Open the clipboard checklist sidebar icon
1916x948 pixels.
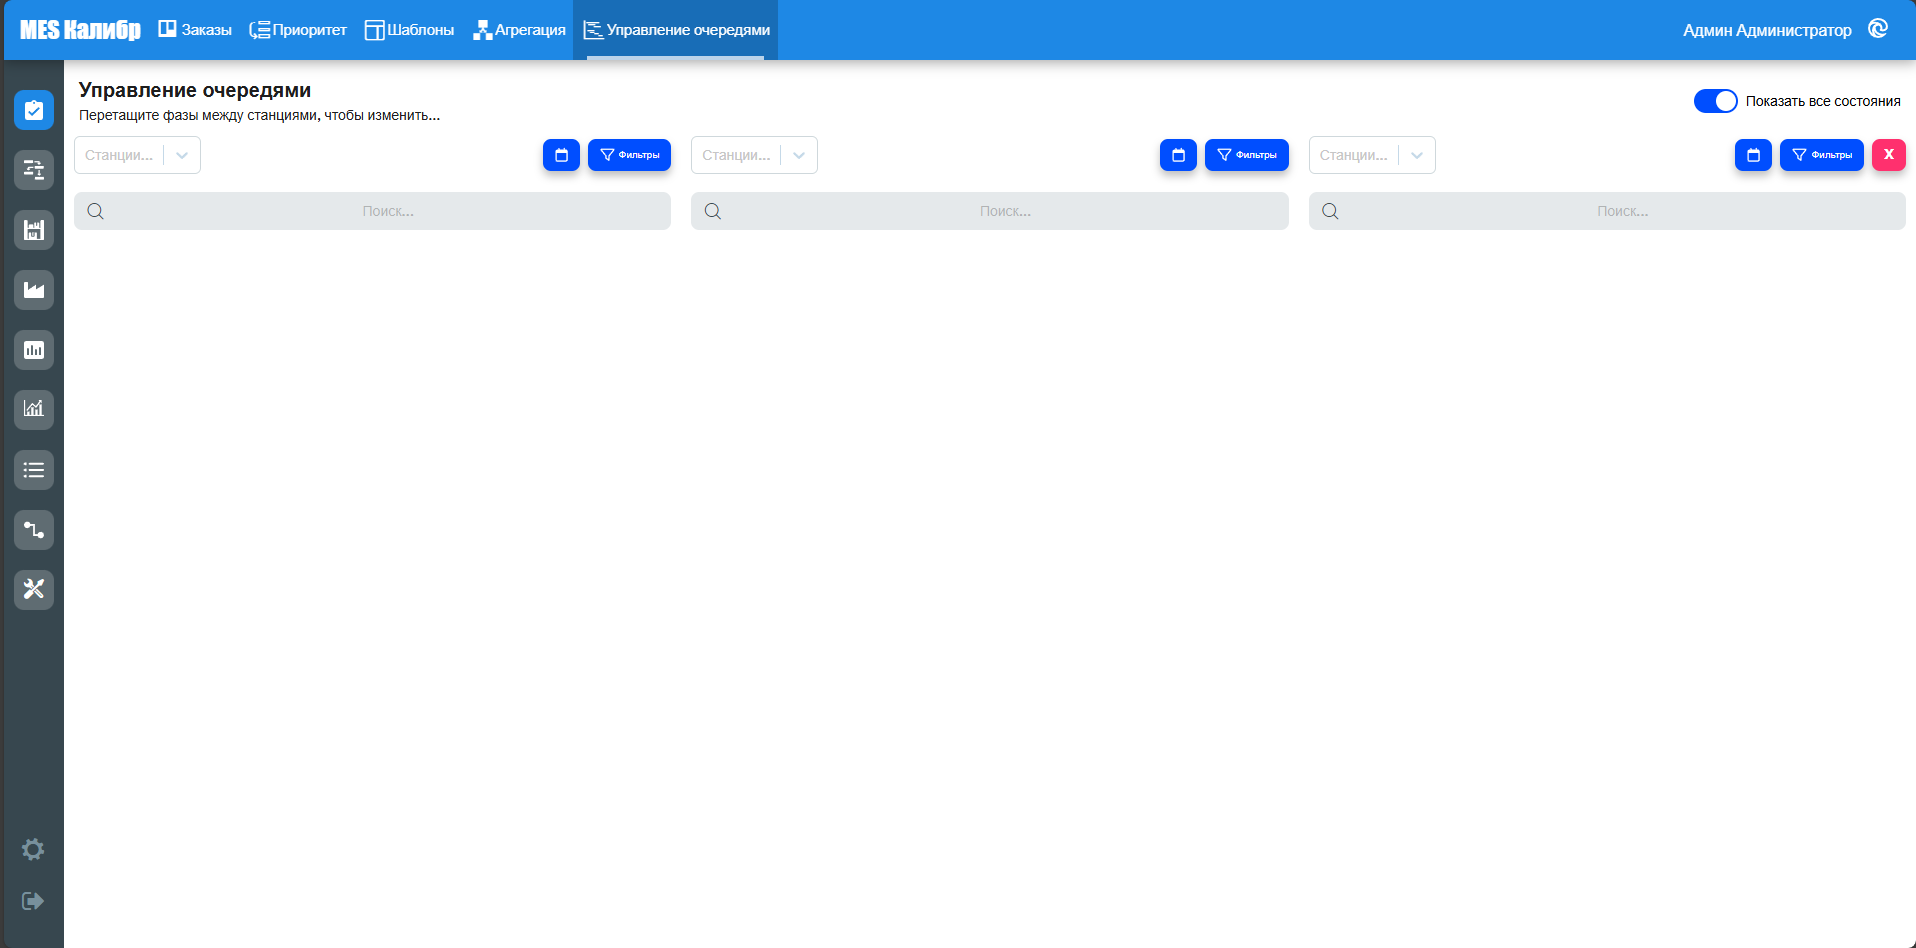34,110
